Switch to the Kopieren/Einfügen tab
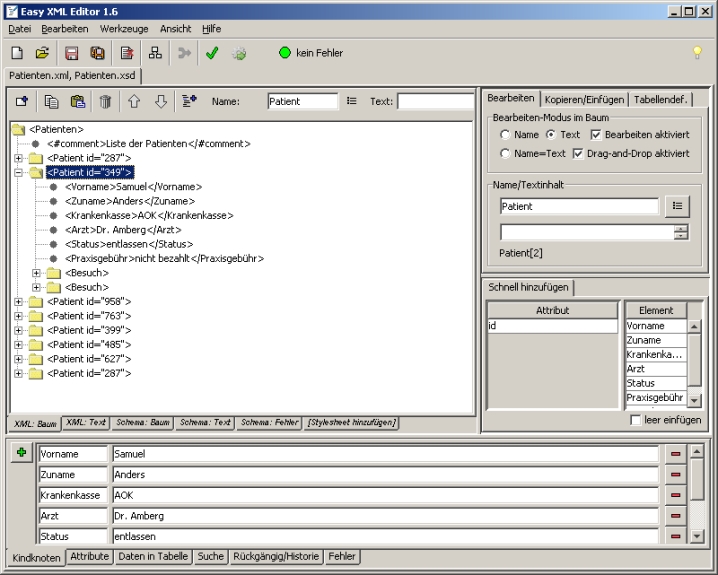 click(585, 99)
